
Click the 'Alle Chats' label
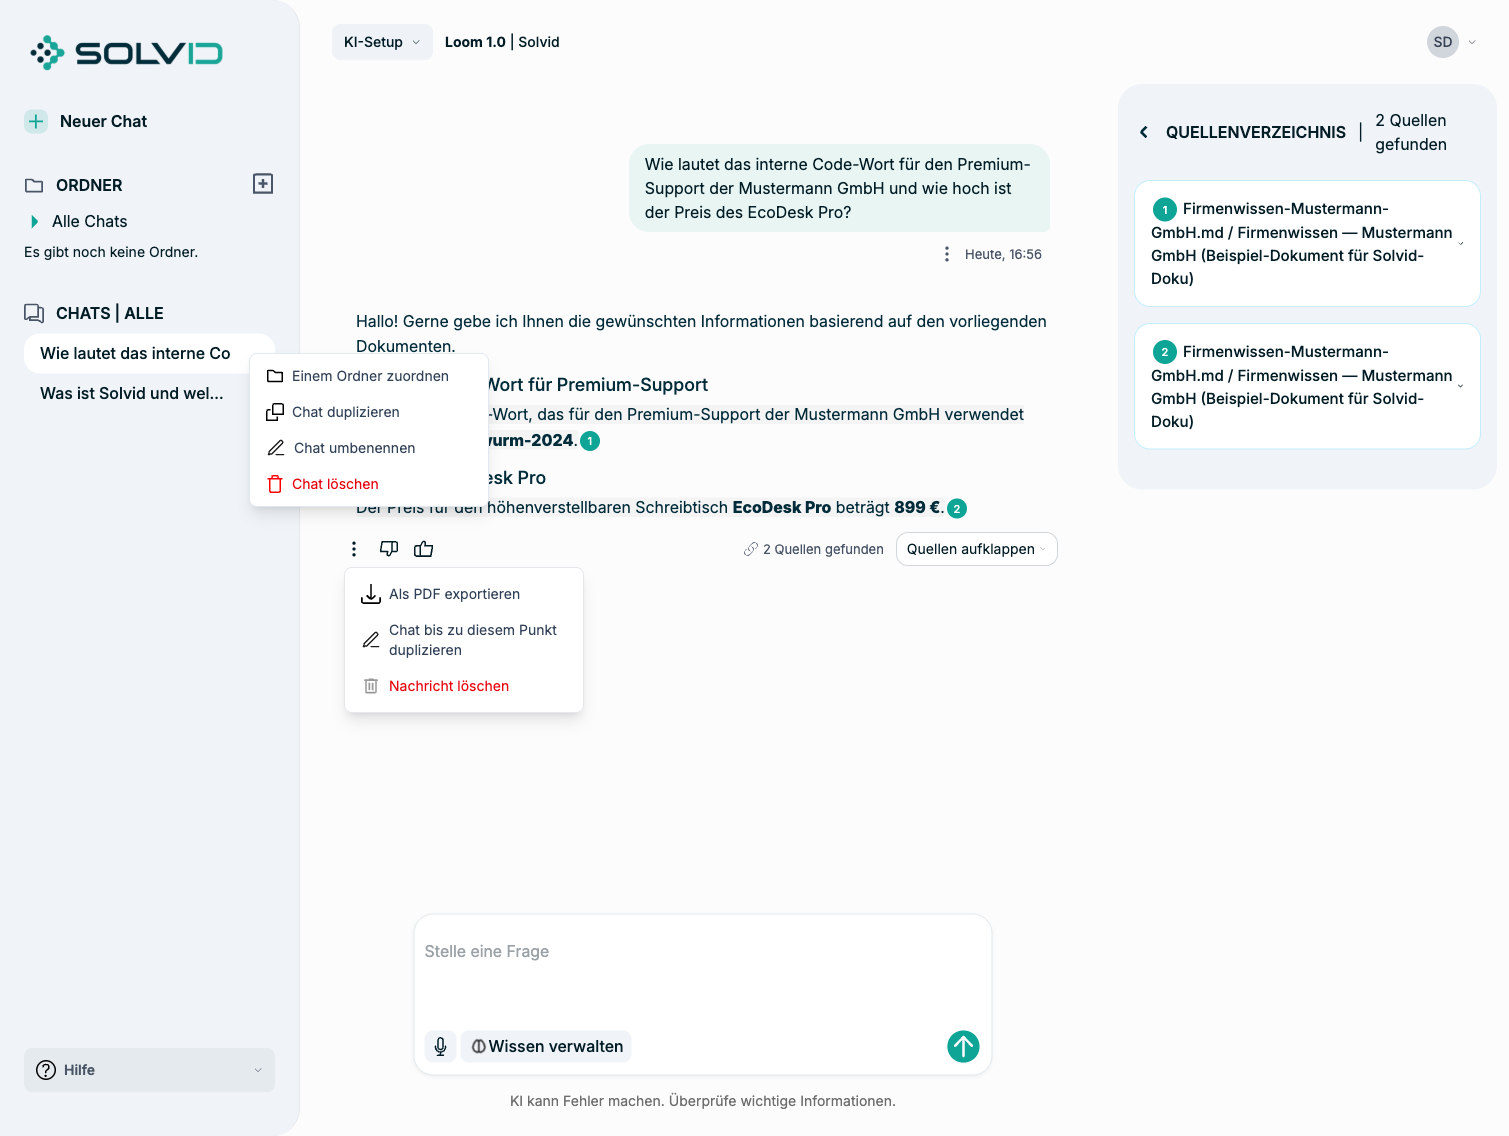pyautogui.click(x=90, y=221)
